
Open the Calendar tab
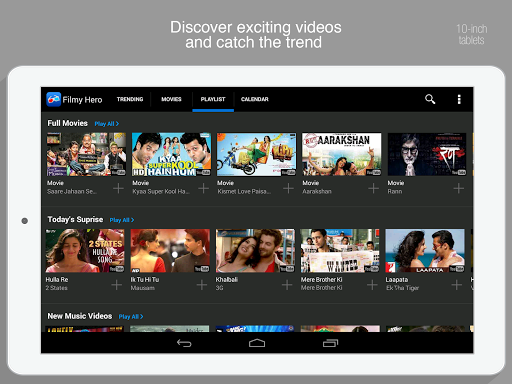(255, 99)
